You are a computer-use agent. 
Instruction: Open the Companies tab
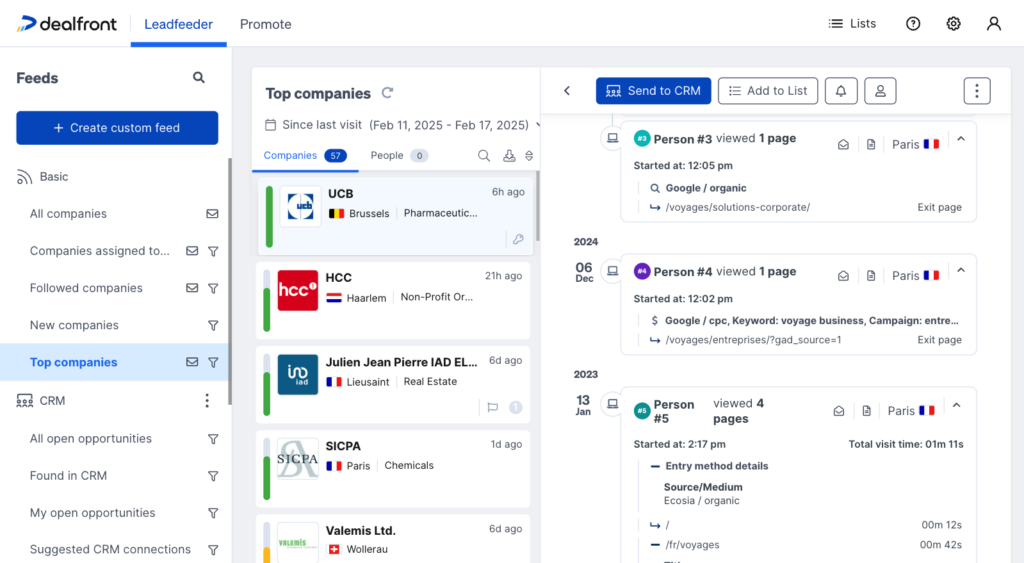[x=305, y=155]
